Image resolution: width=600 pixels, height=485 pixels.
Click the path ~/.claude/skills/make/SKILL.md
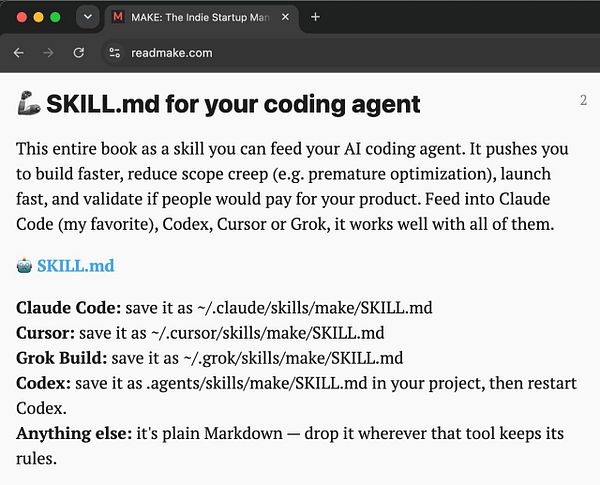[315, 308]
